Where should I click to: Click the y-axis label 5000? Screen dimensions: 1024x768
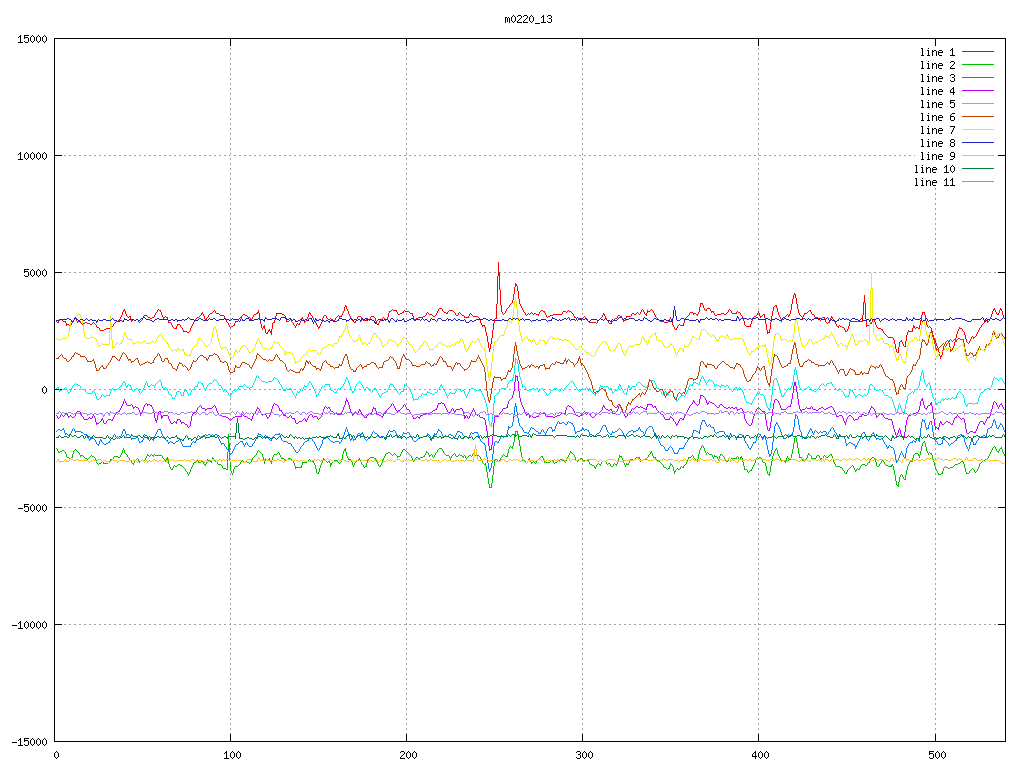pos(35,273)
